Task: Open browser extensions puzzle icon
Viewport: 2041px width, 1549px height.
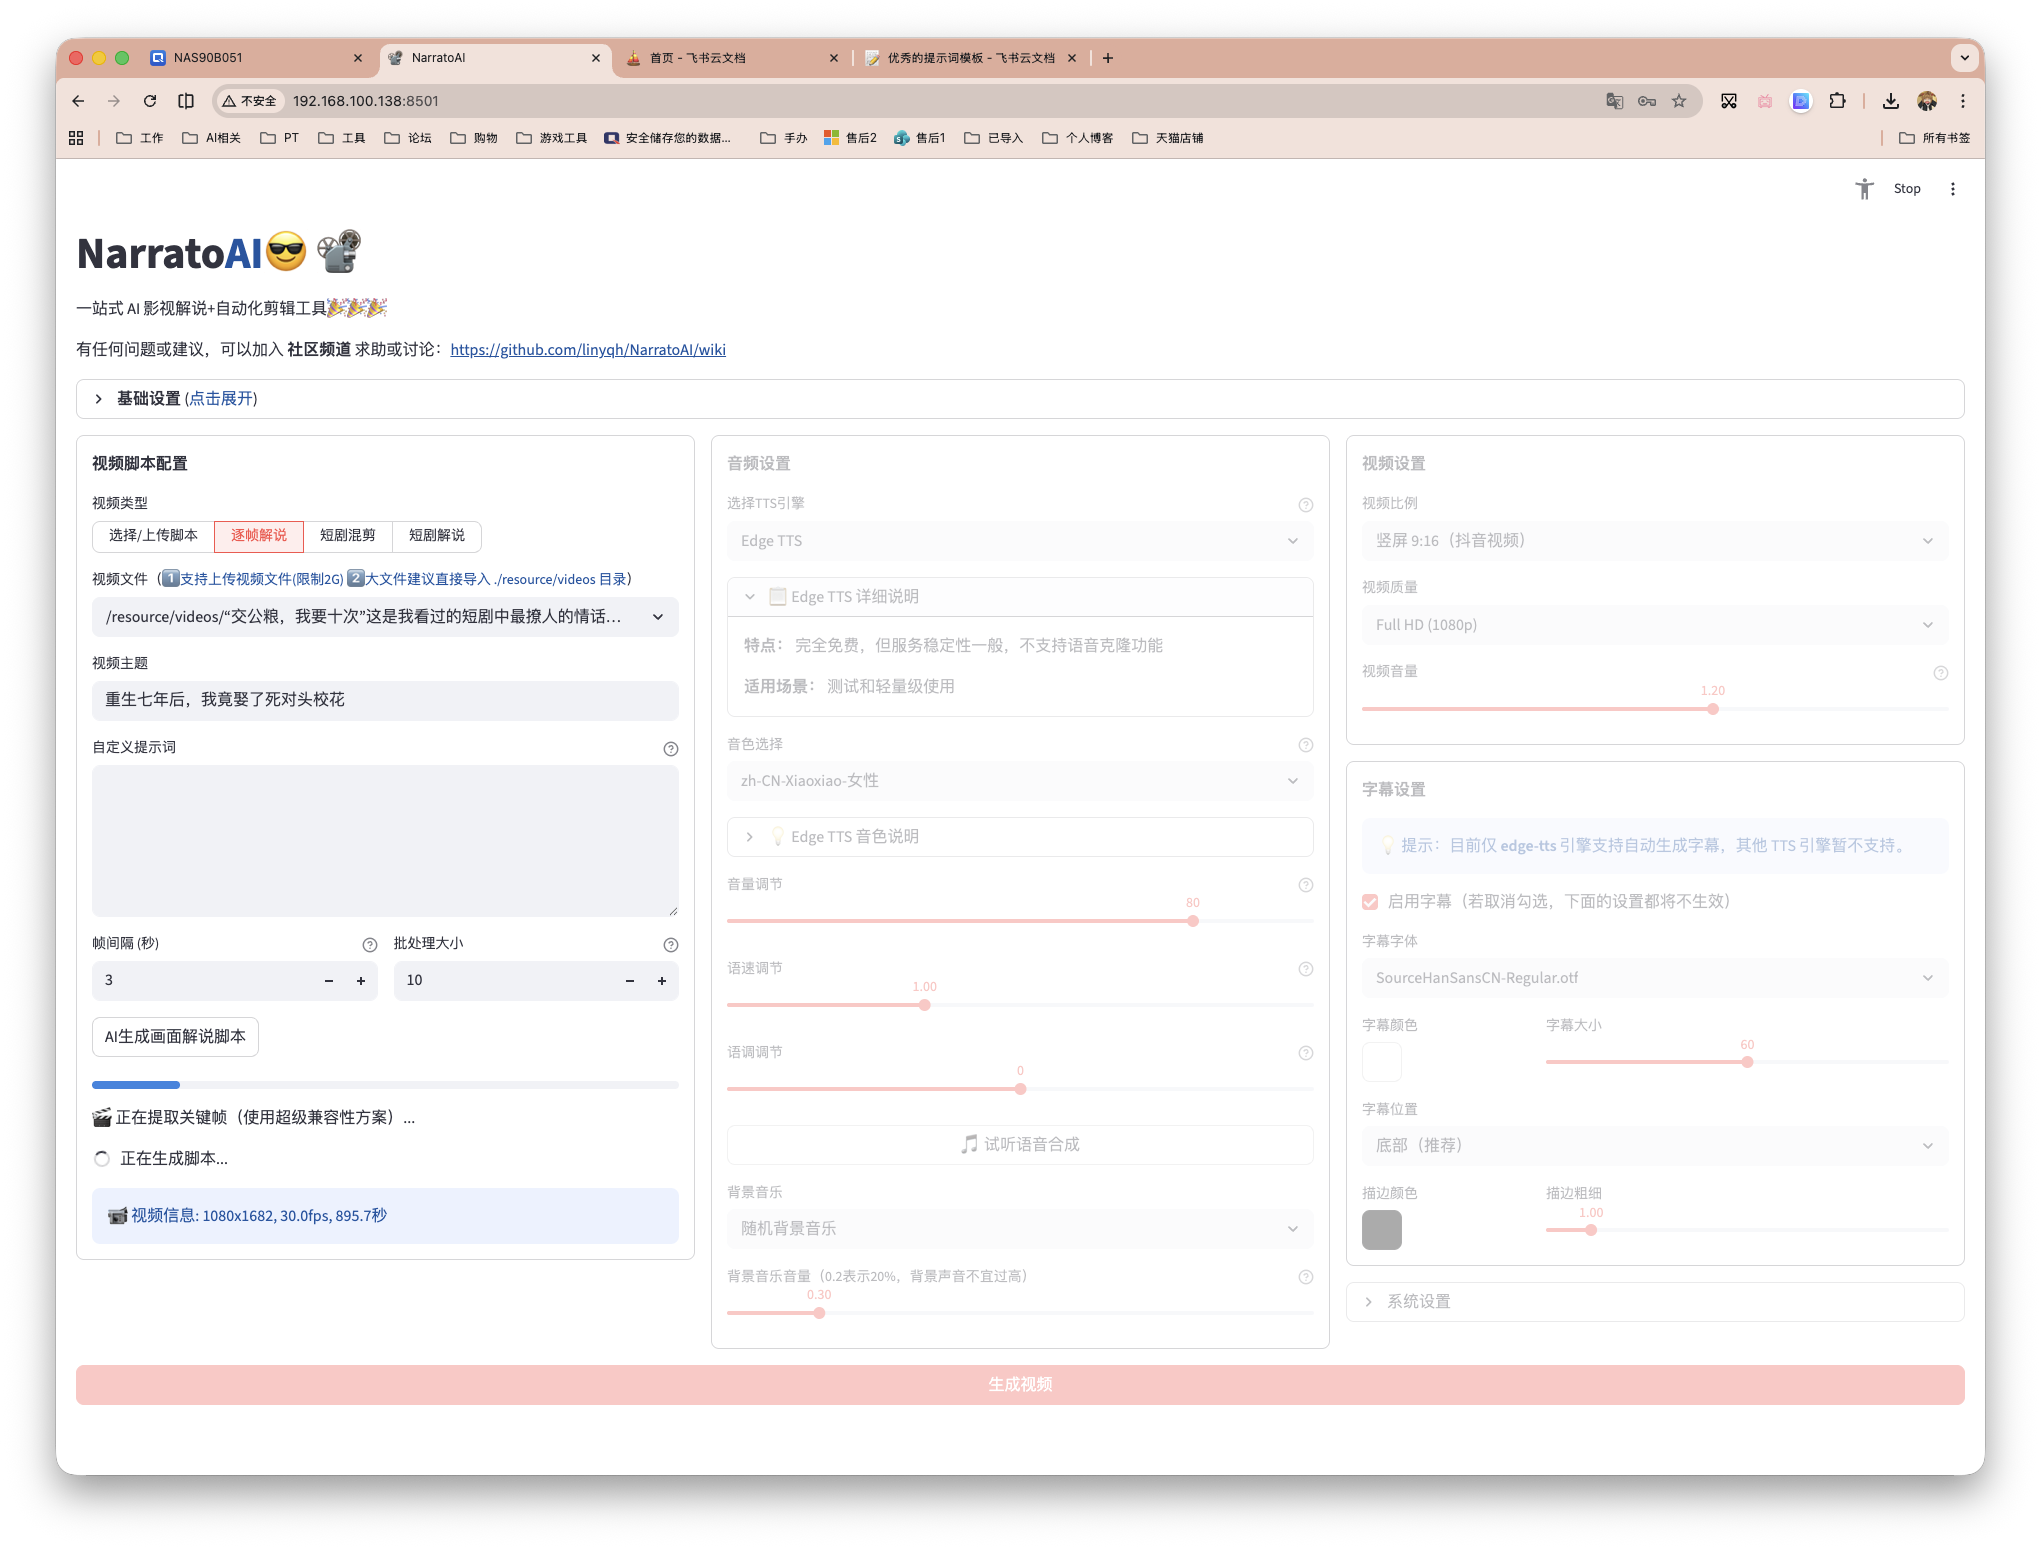Action: 1837,101
